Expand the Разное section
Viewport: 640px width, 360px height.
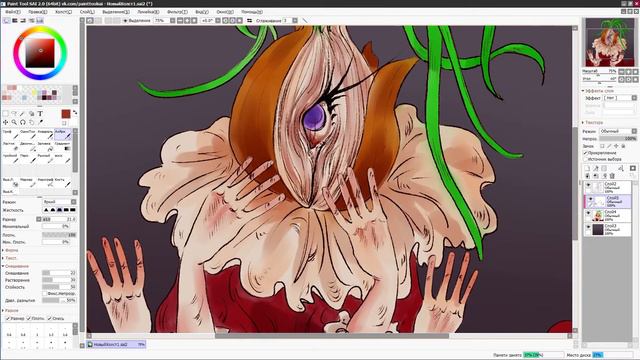point(11,310)
